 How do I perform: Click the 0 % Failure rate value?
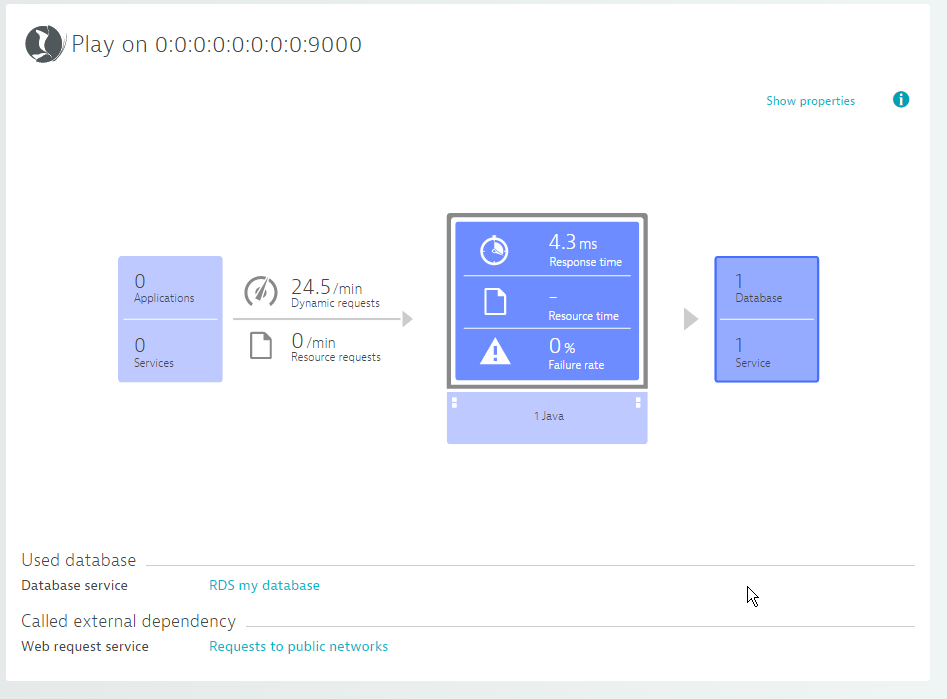coord(576,353)
